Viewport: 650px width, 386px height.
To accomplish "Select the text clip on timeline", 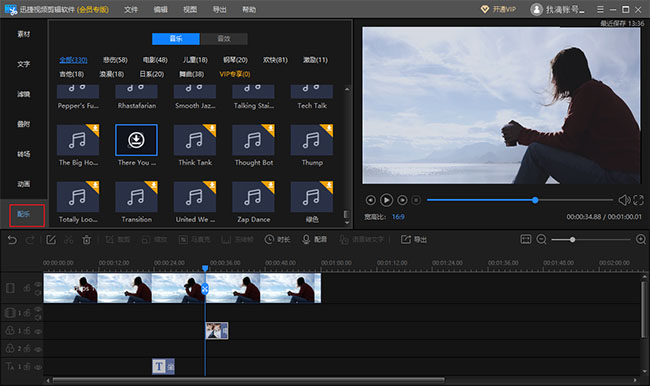I will click(163, 367).
